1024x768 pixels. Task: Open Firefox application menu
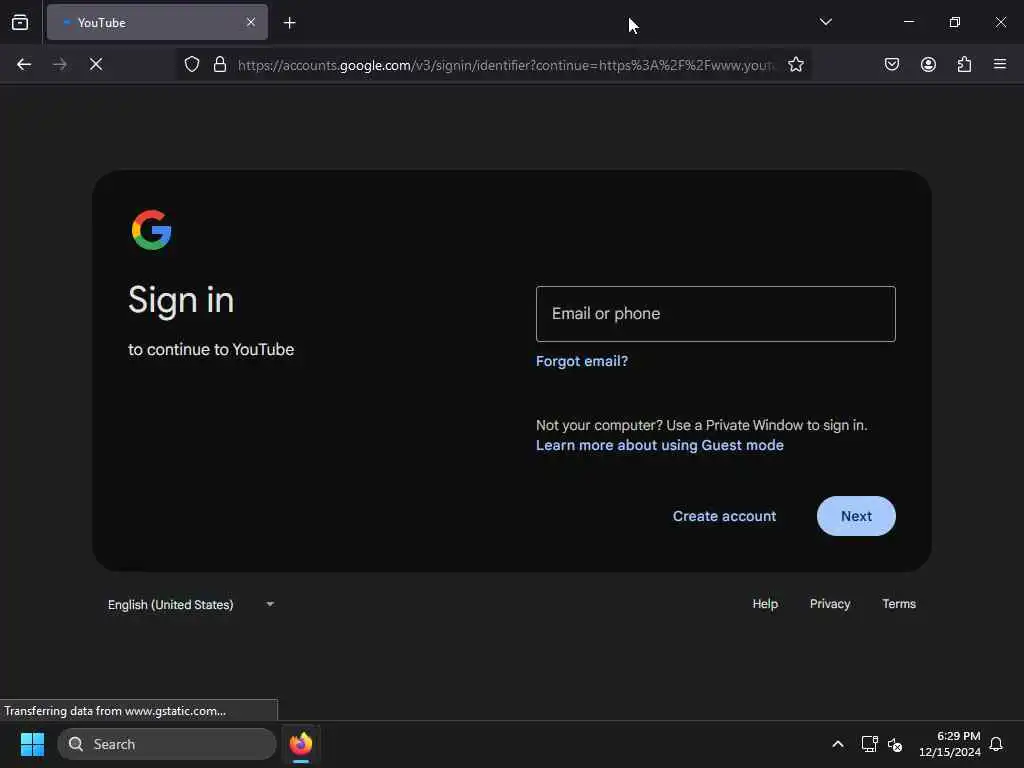coord(1000,64)
